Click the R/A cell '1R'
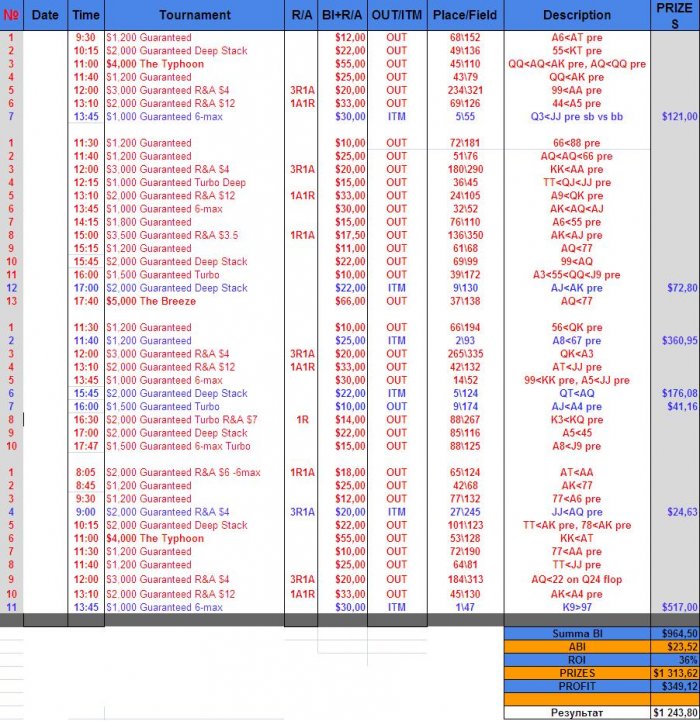This screenshot has height=721, width=700. pyautogui.click(x=303, y=420)
